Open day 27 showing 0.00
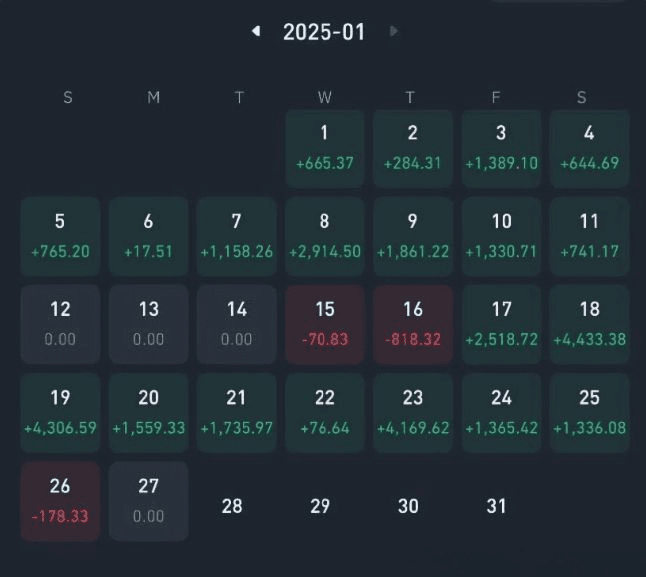Screen dimensions: 646x577 (148, 500)
